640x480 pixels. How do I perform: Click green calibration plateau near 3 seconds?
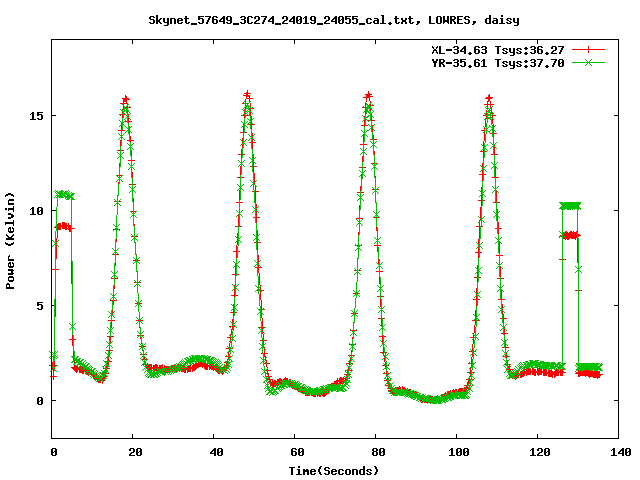tap(64, 195)
